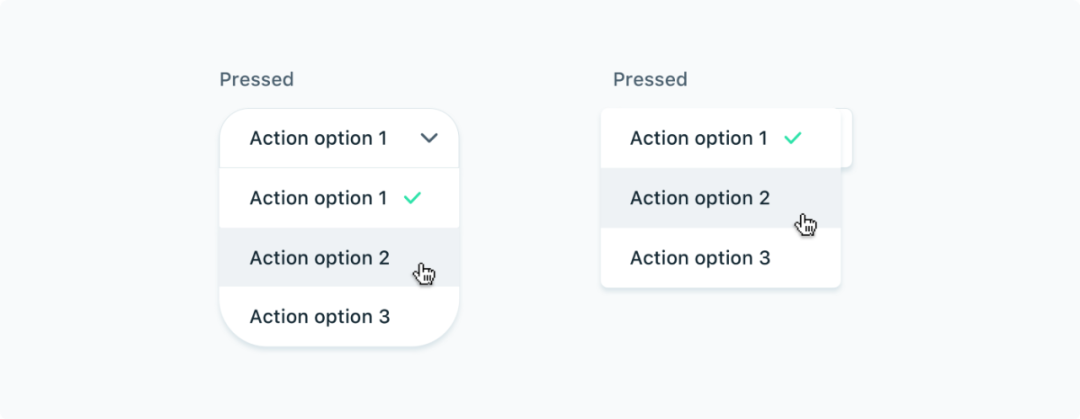The height and width of the screenshot is (419, 1080).
Task: Click the divider line under the left dropdown header
Action: [x=339, y=167]
